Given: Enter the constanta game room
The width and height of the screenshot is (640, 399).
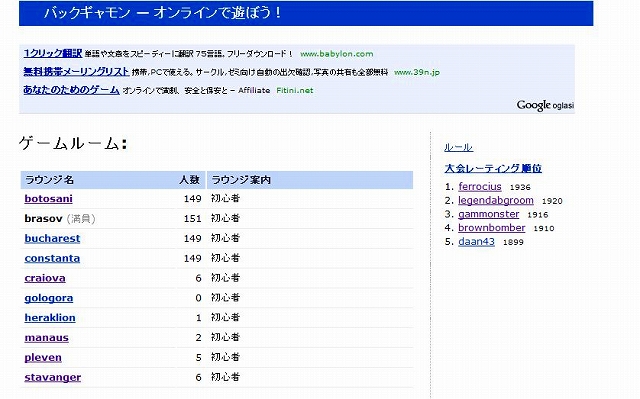Looking at the screenshot, I should [52, 258].
